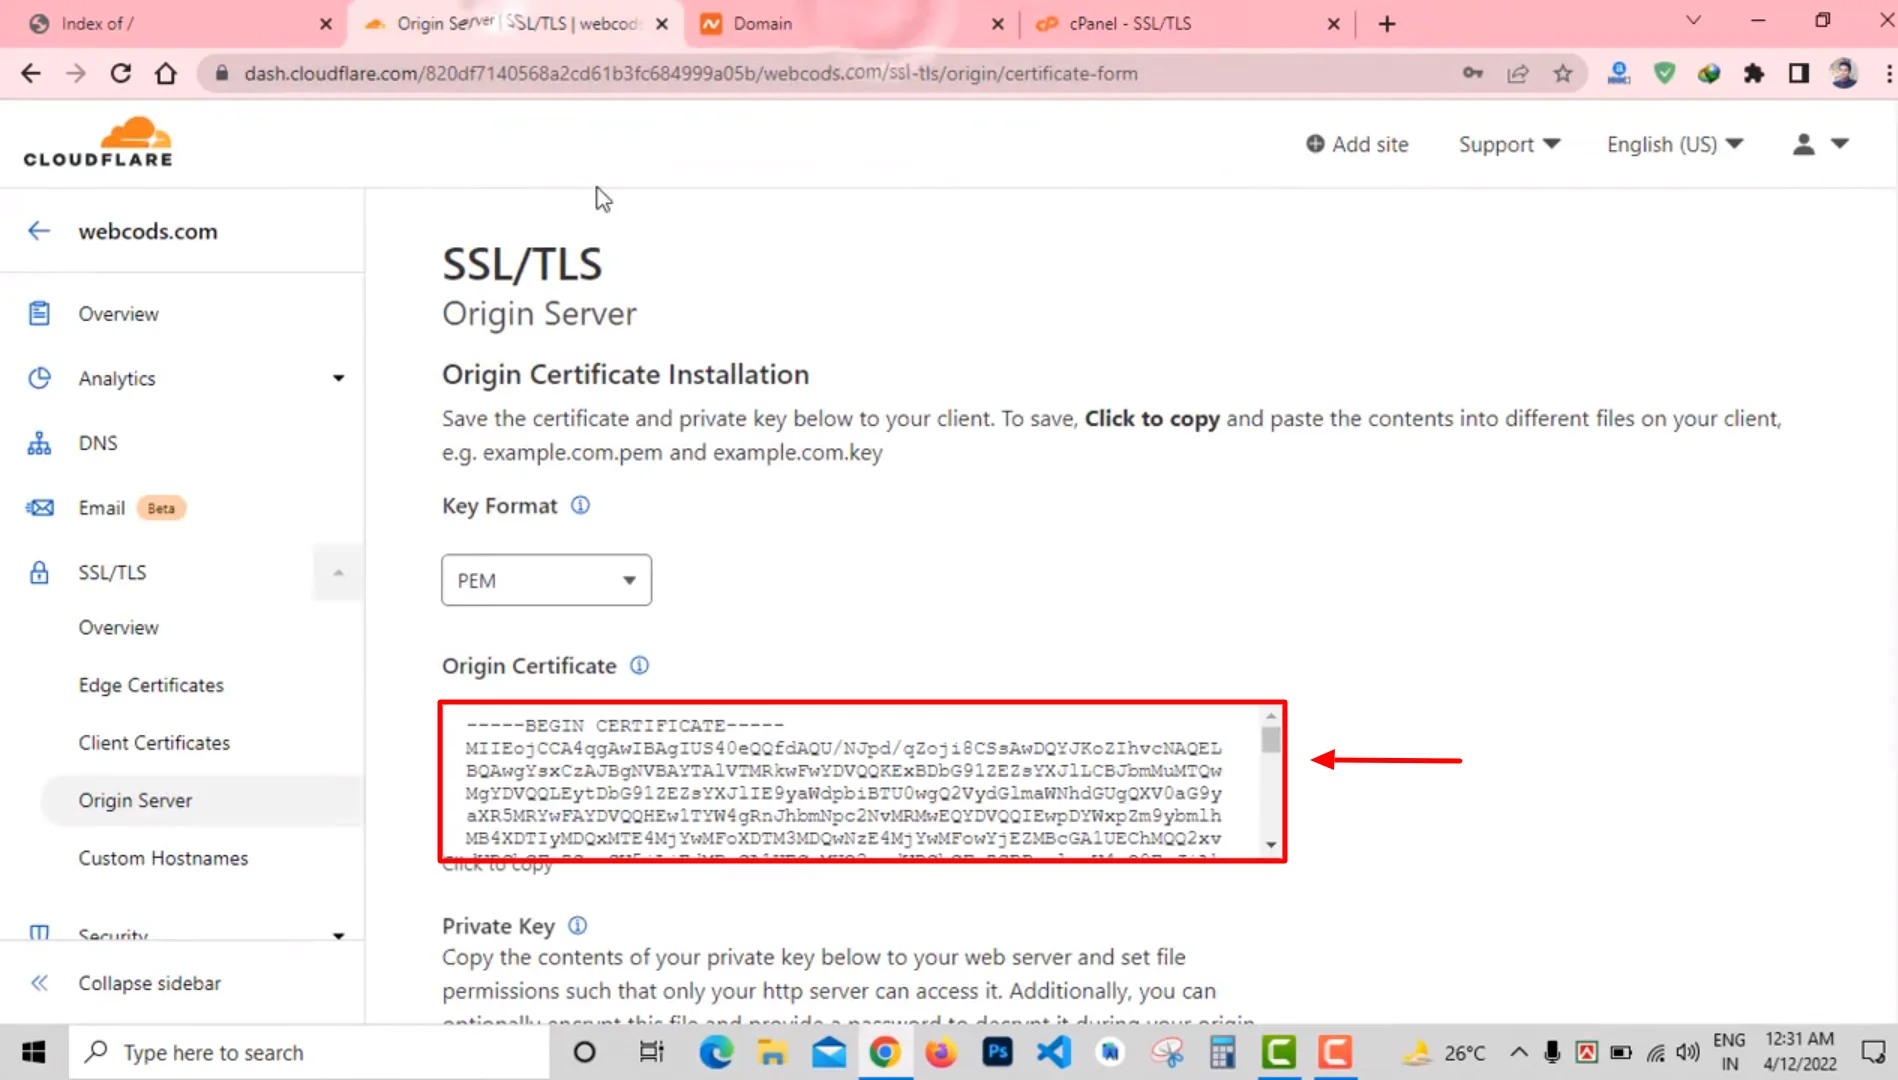Click the webcods.com site name

(x=148, y=231)
